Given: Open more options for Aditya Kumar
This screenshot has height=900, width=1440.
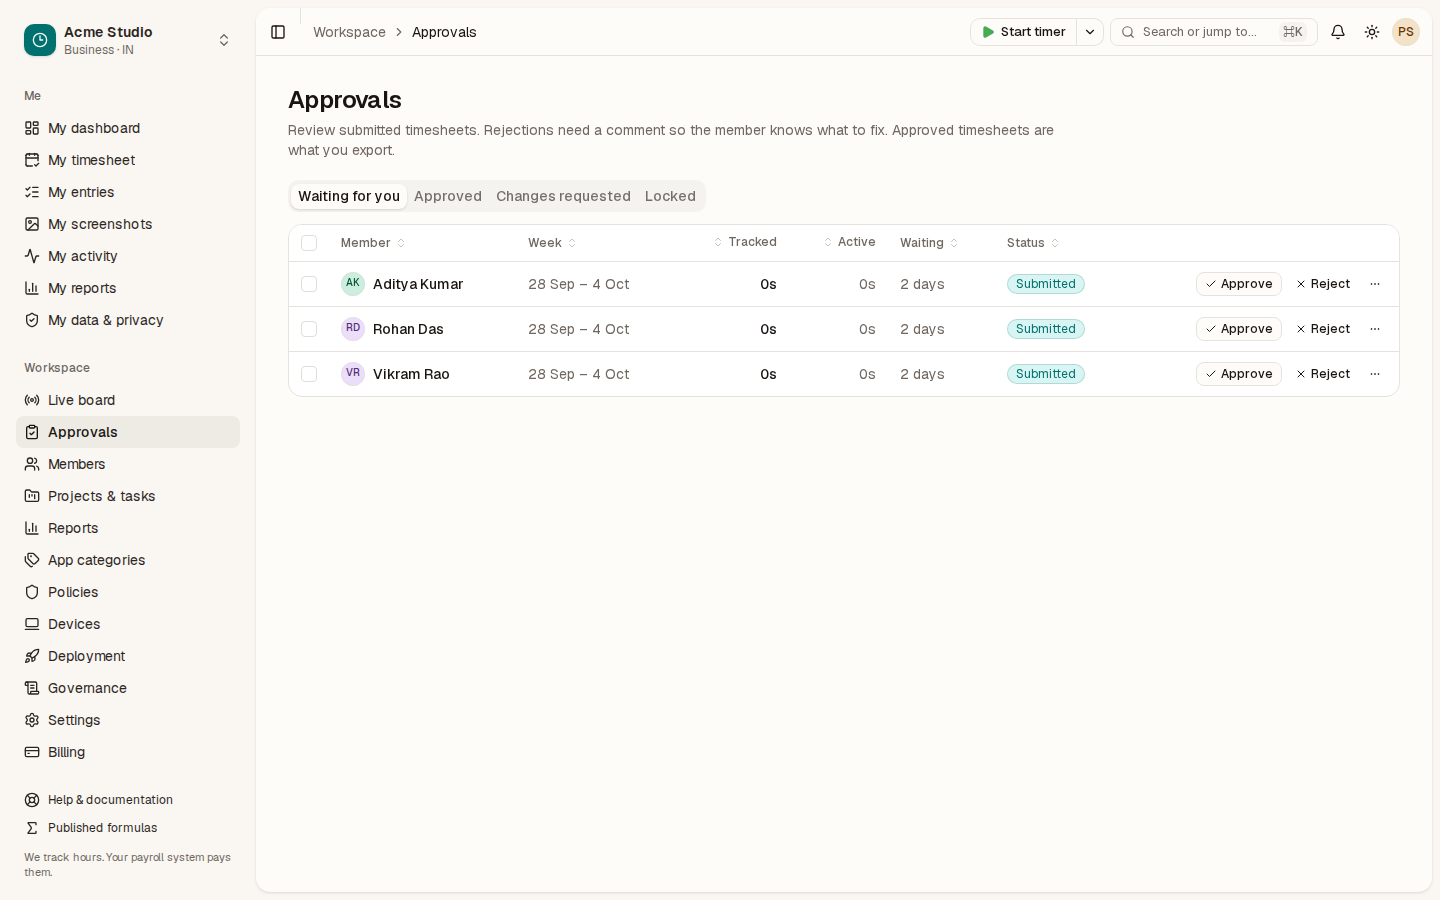Looking at the screenshot, I should click(1375, 284).
